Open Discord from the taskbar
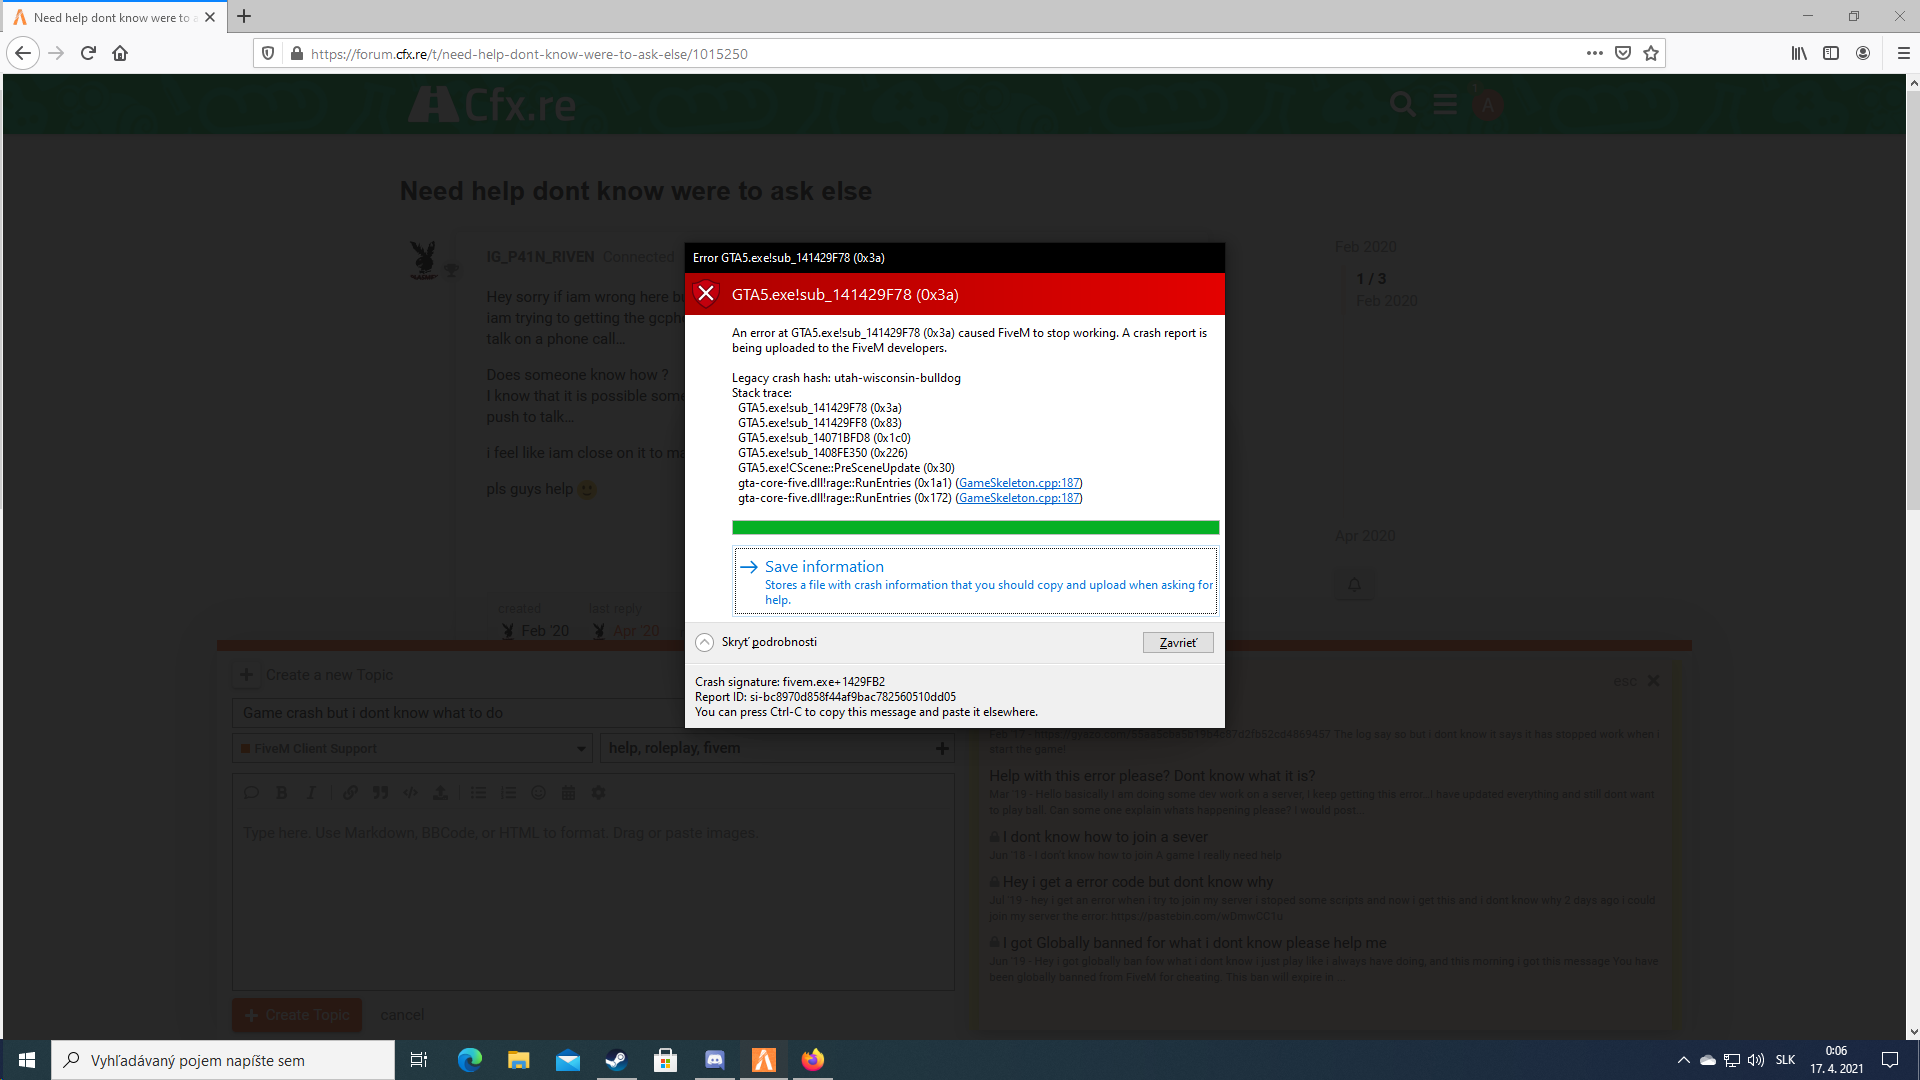1920x1080 pixels. coord(714,1060)
